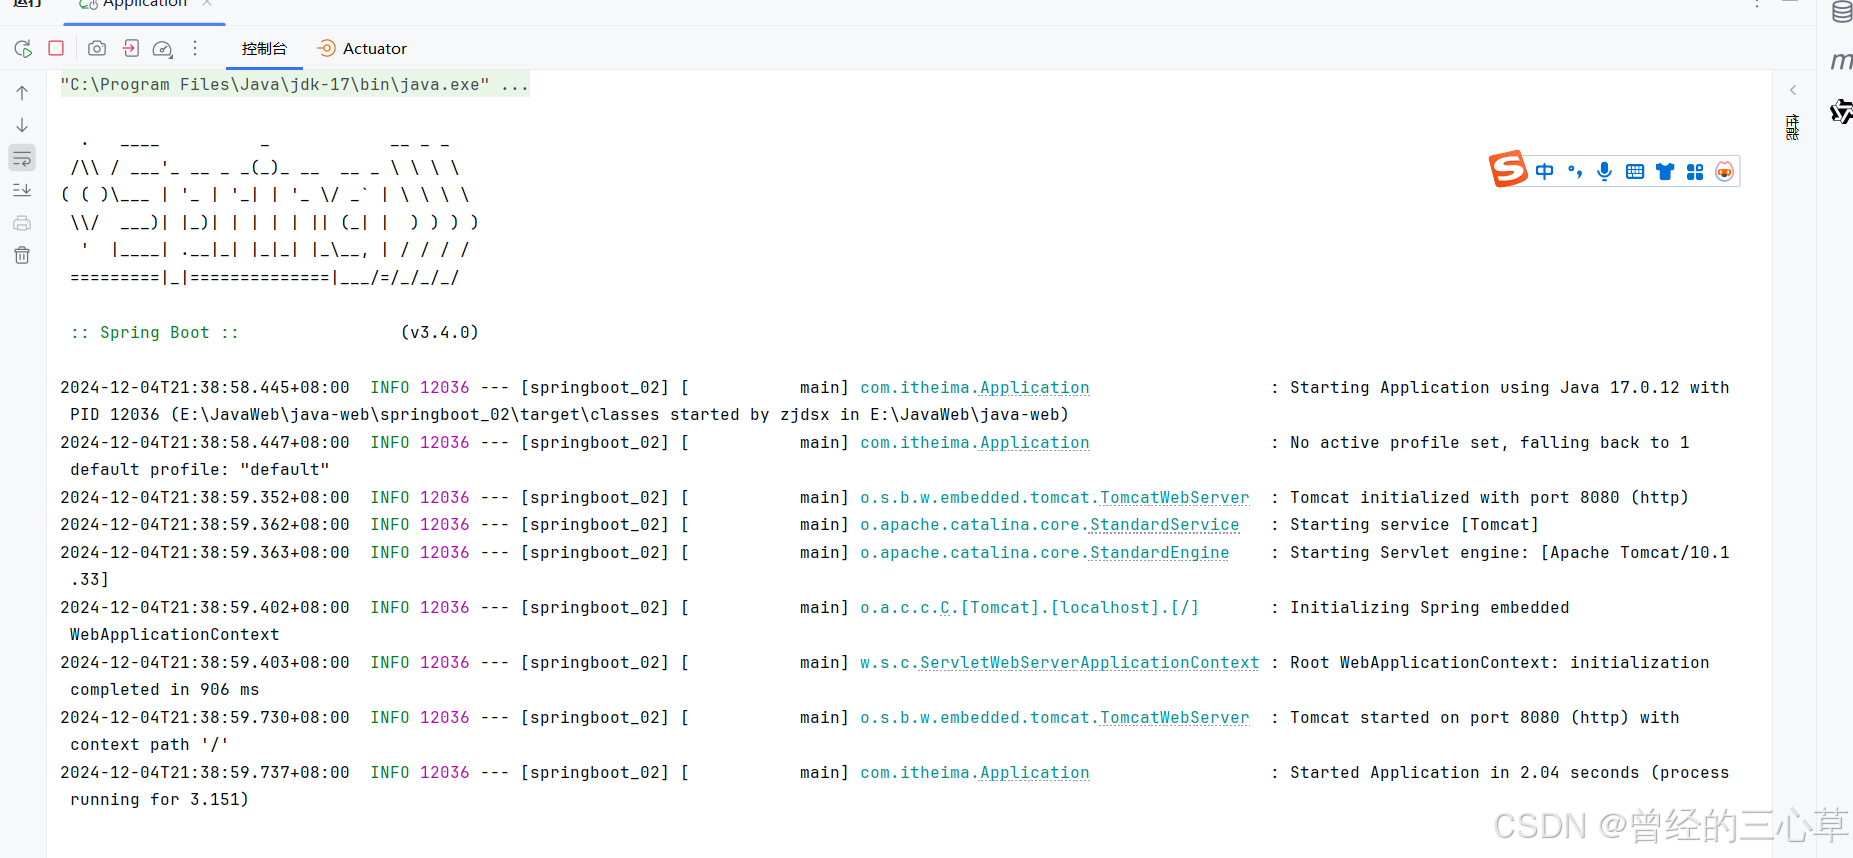
Task: Click the Spring Boot (v3.4.0) version text
Action: (x=440, y=333)
